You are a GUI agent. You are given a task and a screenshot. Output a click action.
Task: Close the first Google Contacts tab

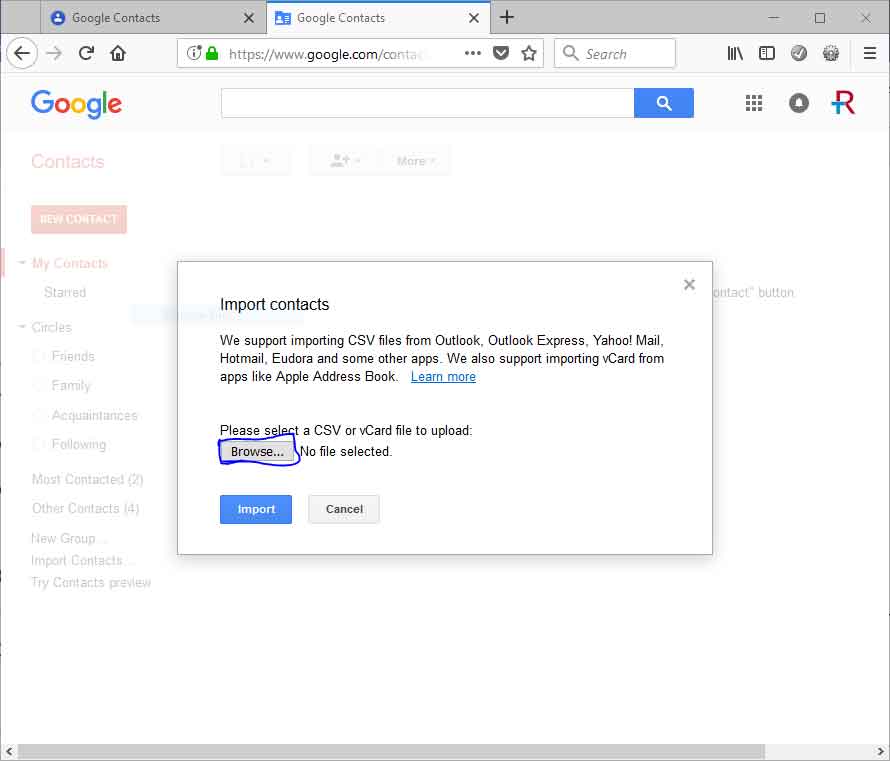pyautogui.click(x=249, y=18)
